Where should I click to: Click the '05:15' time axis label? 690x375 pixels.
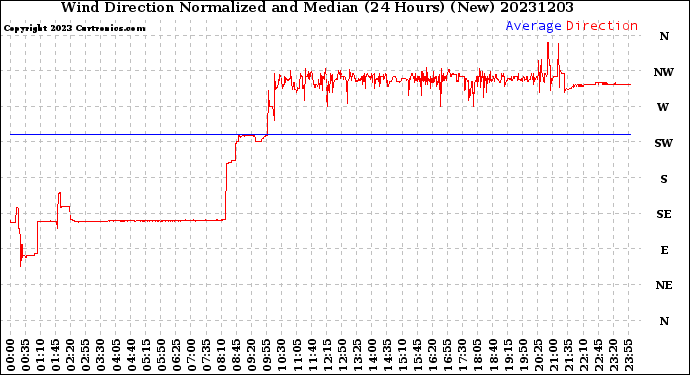146,355
